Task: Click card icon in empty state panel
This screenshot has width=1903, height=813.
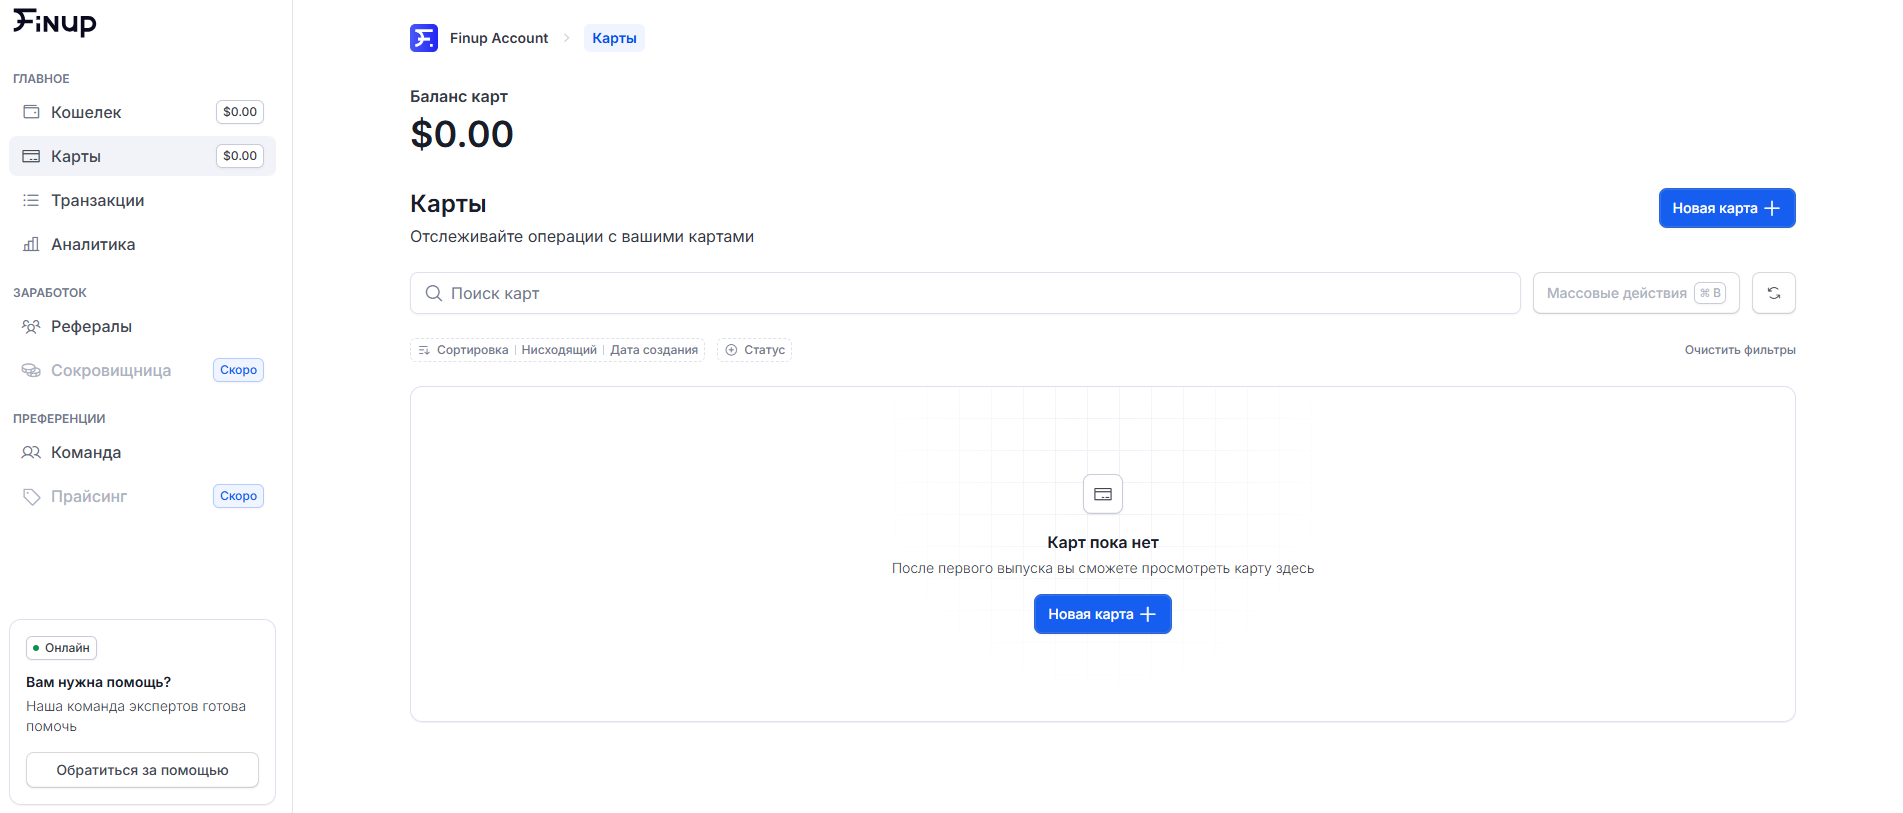Action: (x=1102, y=494)
